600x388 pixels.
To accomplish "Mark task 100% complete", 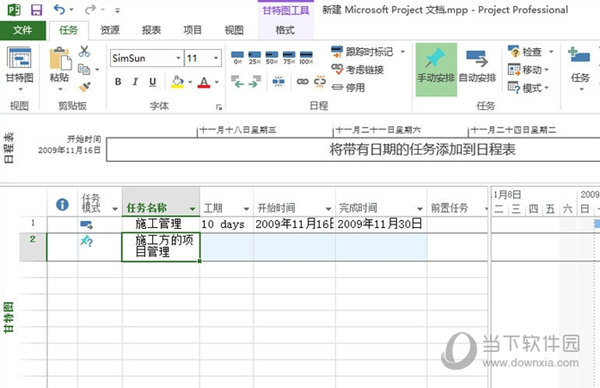I will tap(306, 58).
